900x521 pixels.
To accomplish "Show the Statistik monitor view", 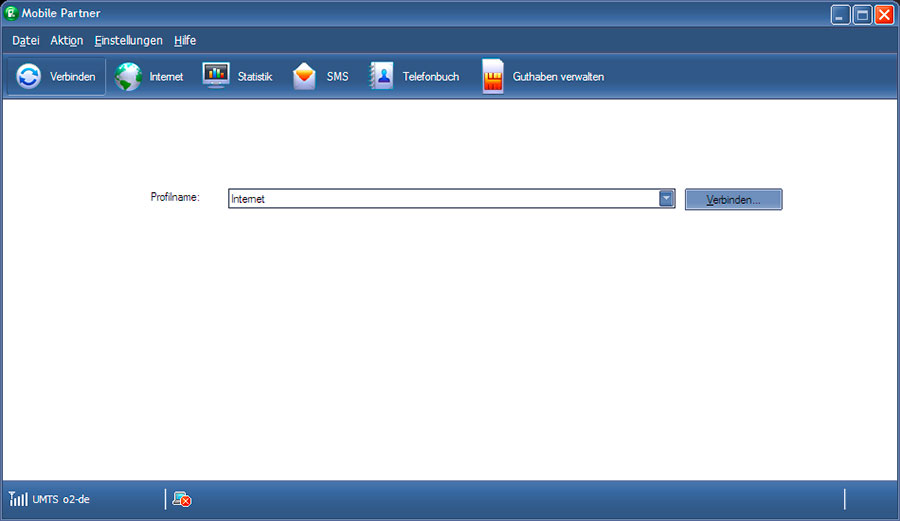I will tap(216, 76).
